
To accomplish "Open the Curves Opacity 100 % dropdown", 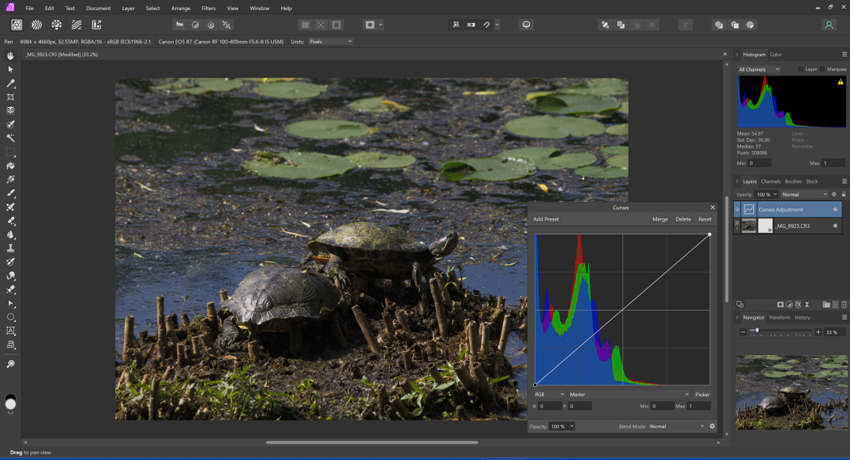I will click(x=562, y=426).
